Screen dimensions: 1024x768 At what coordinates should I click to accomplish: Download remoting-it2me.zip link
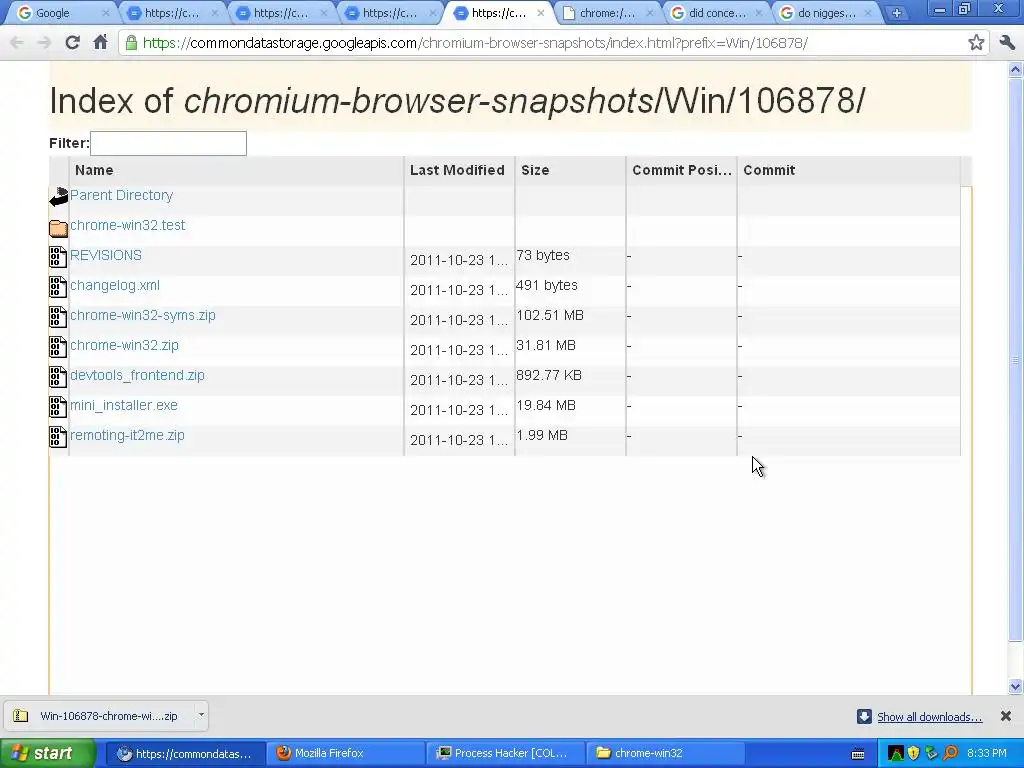point(127,436)
